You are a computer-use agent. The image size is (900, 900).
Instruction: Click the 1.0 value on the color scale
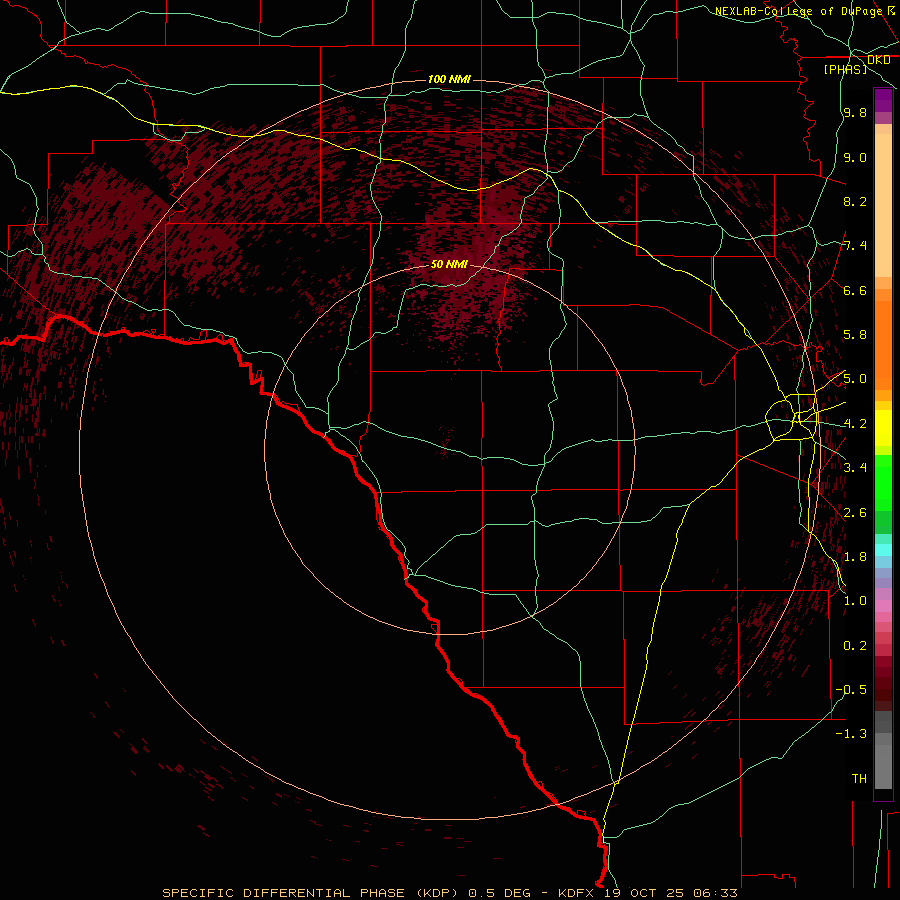[x=855, y=601]
